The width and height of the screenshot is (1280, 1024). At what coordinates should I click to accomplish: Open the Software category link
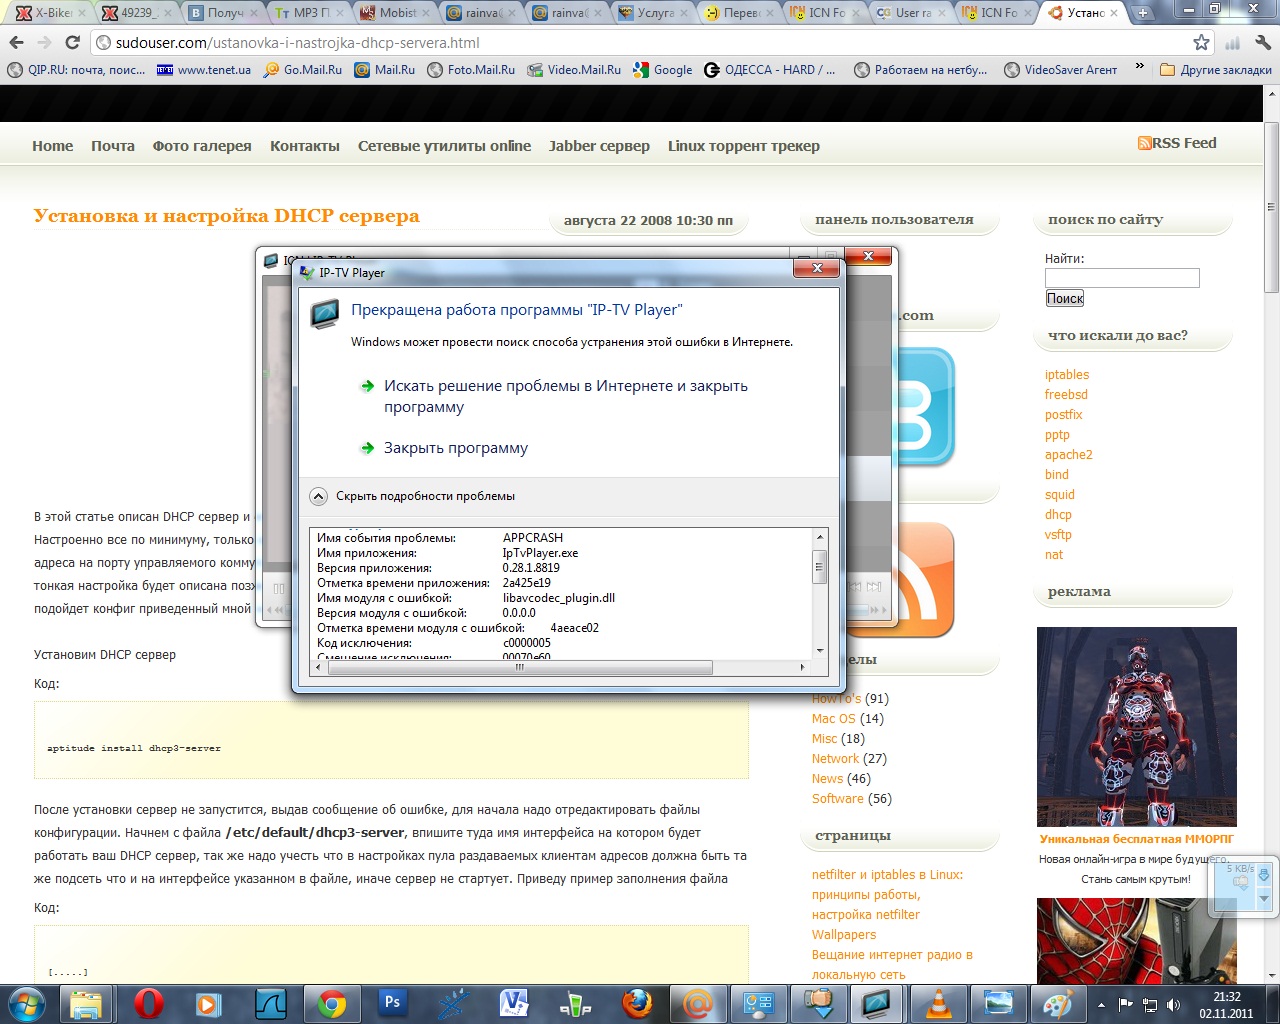[838, 799]
